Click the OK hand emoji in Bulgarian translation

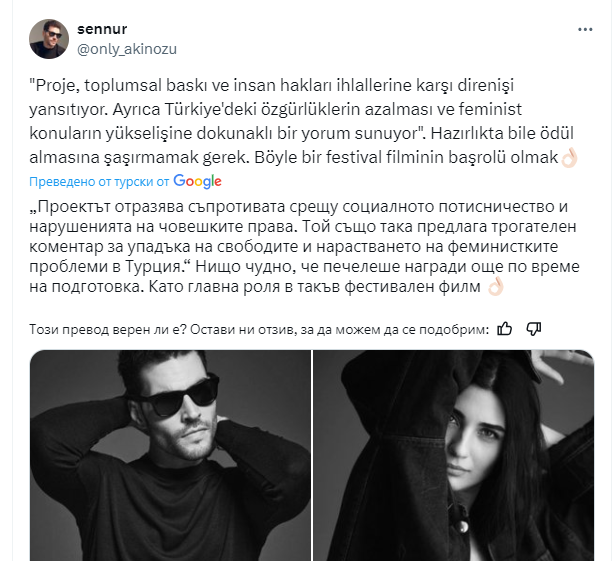click(x=495, y=287)
